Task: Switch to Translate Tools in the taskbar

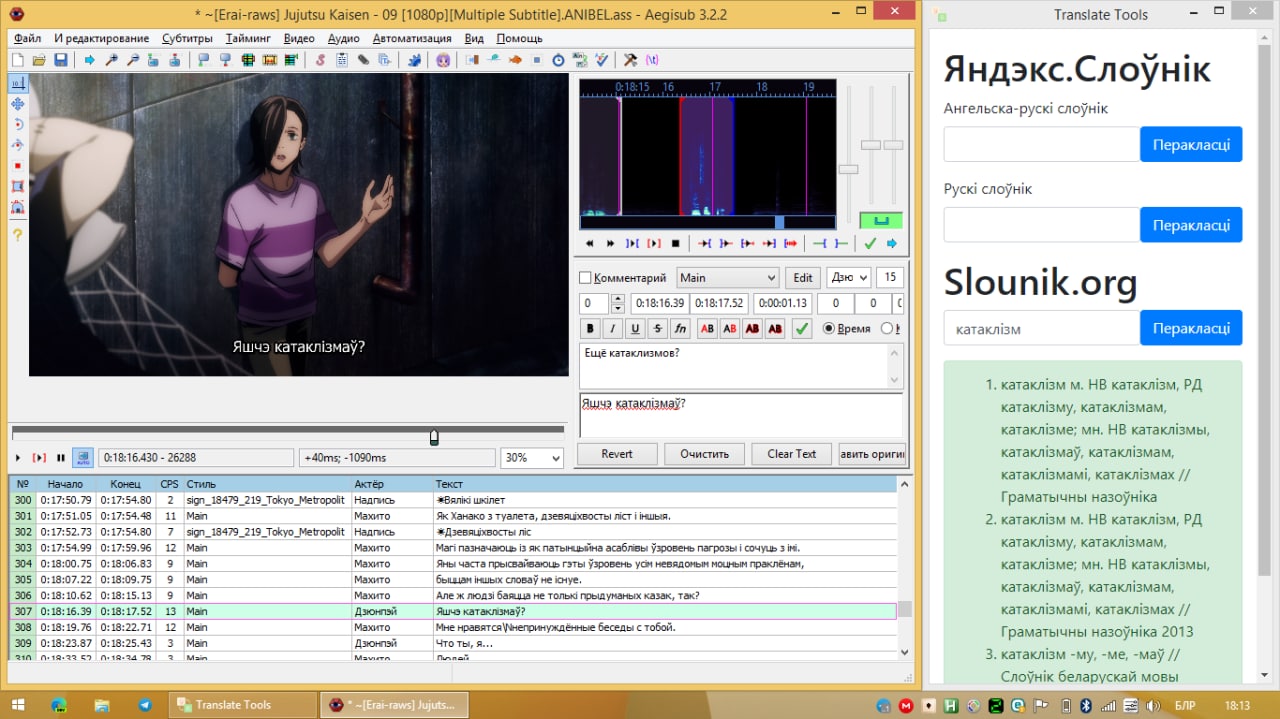Action: coord(240,704)
